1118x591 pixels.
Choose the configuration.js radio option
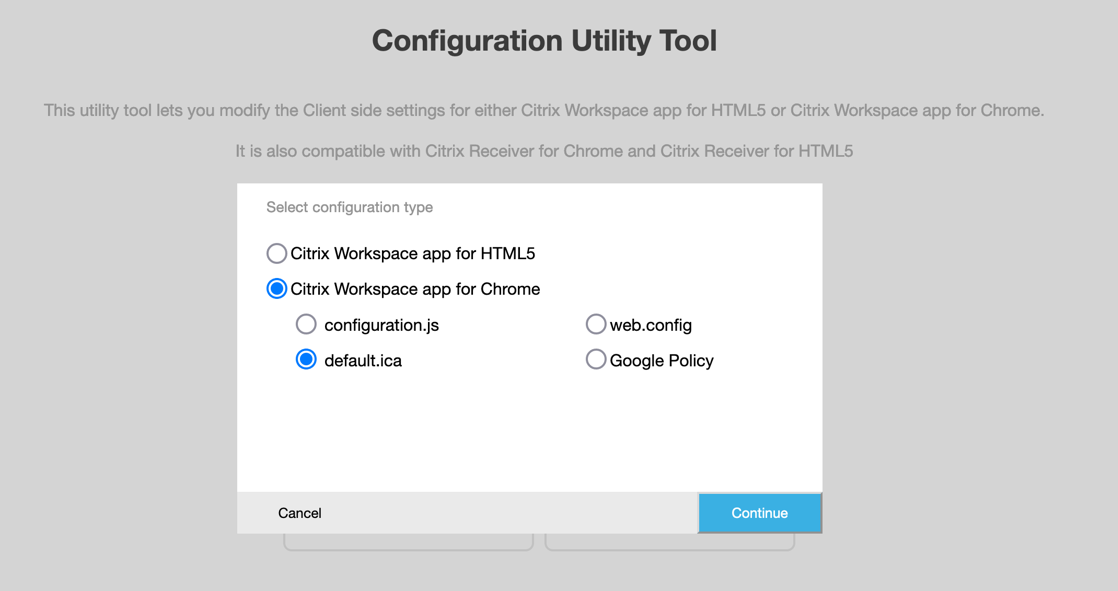(x=306, y=324)
